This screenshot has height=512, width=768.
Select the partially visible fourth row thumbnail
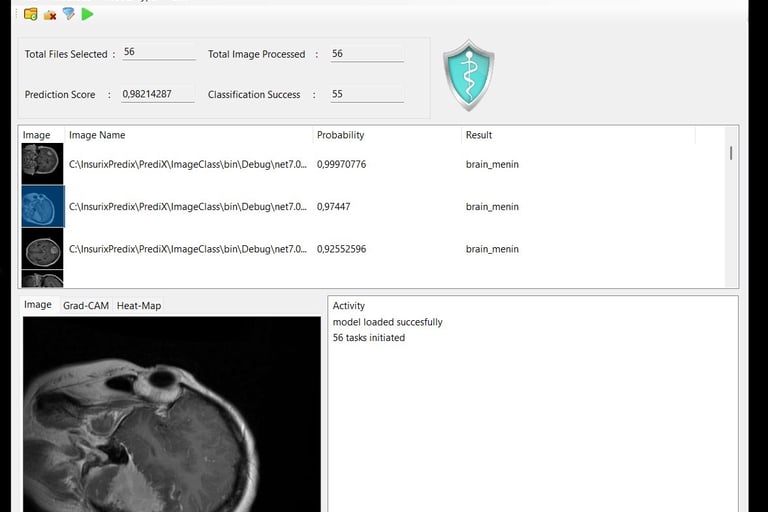click(42, 279)
